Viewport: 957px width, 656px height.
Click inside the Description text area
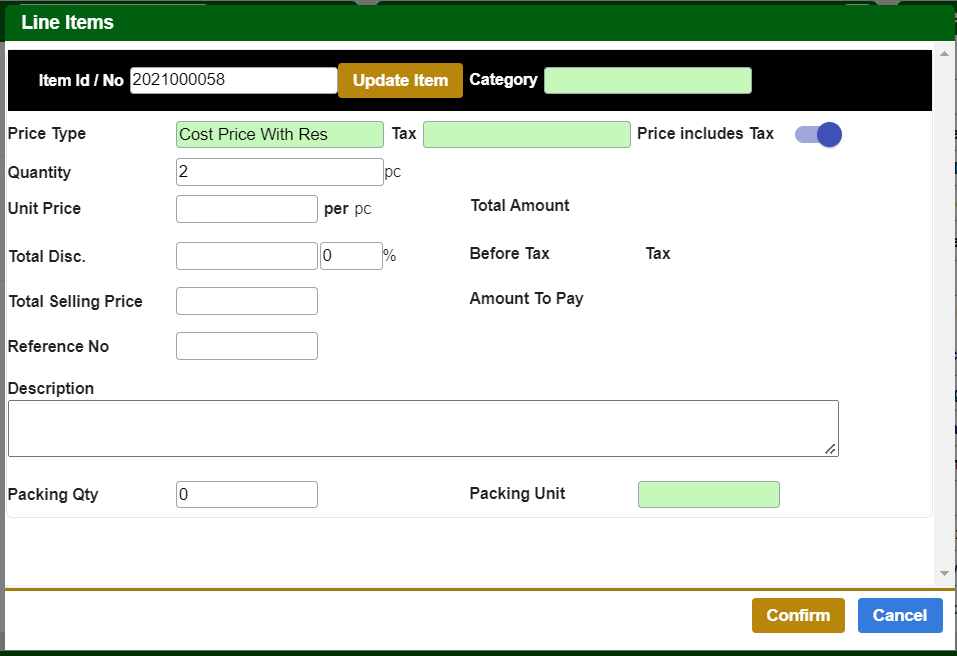click(x=422, y=428)
